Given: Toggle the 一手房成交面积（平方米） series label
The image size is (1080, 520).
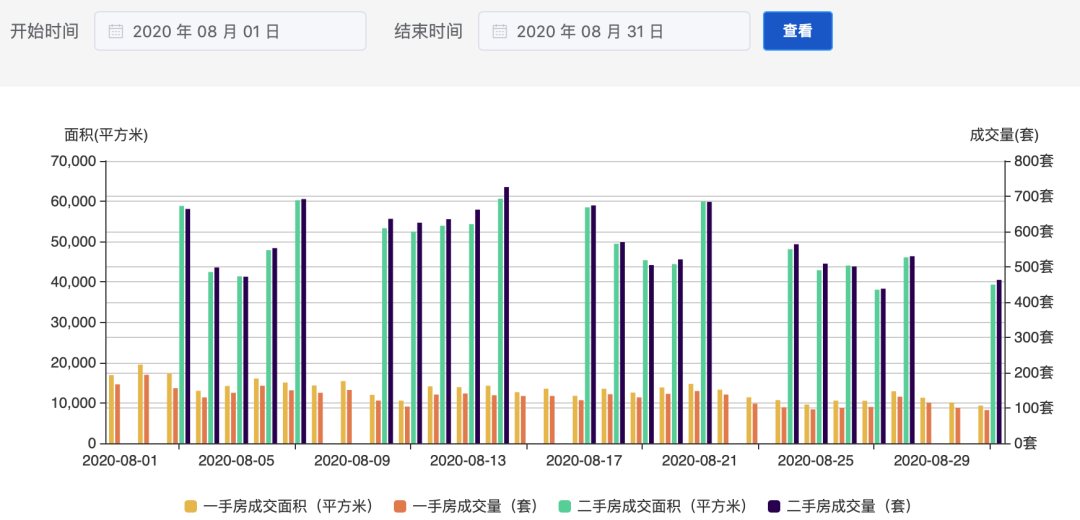Looking at the screenshot, I should tap(288, 506).
